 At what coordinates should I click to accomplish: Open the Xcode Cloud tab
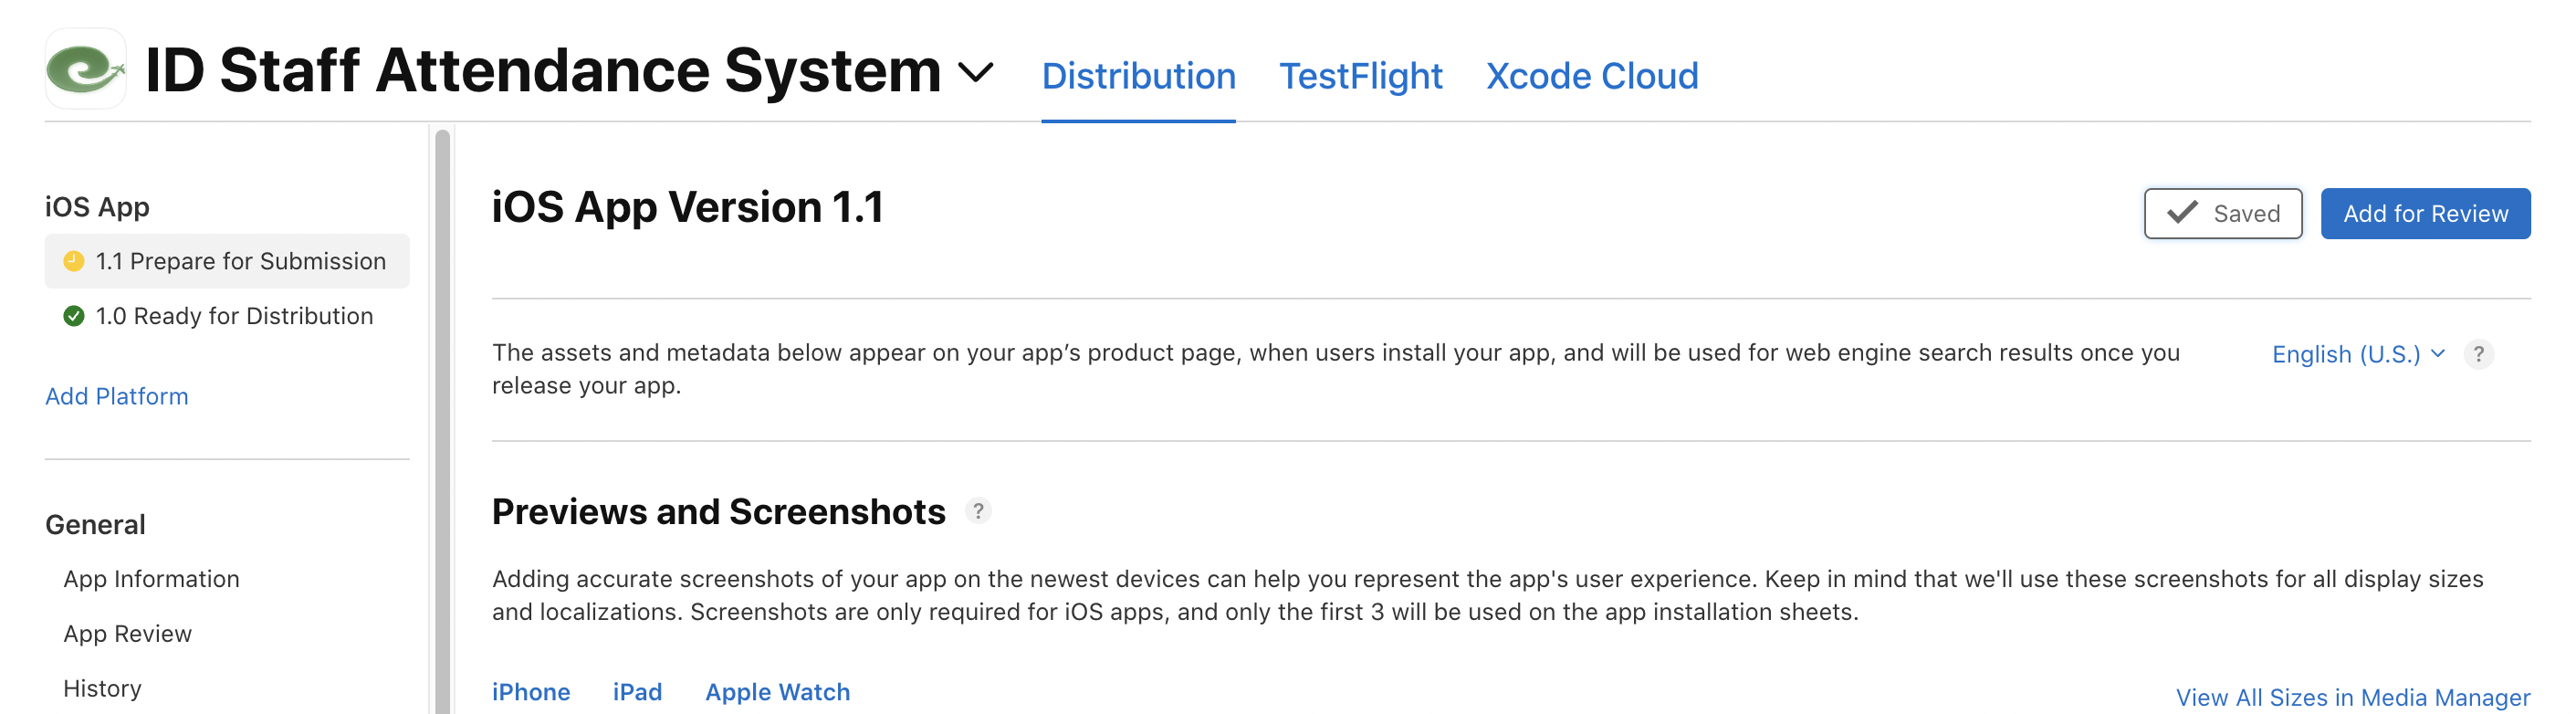[x=1591, y=76]
